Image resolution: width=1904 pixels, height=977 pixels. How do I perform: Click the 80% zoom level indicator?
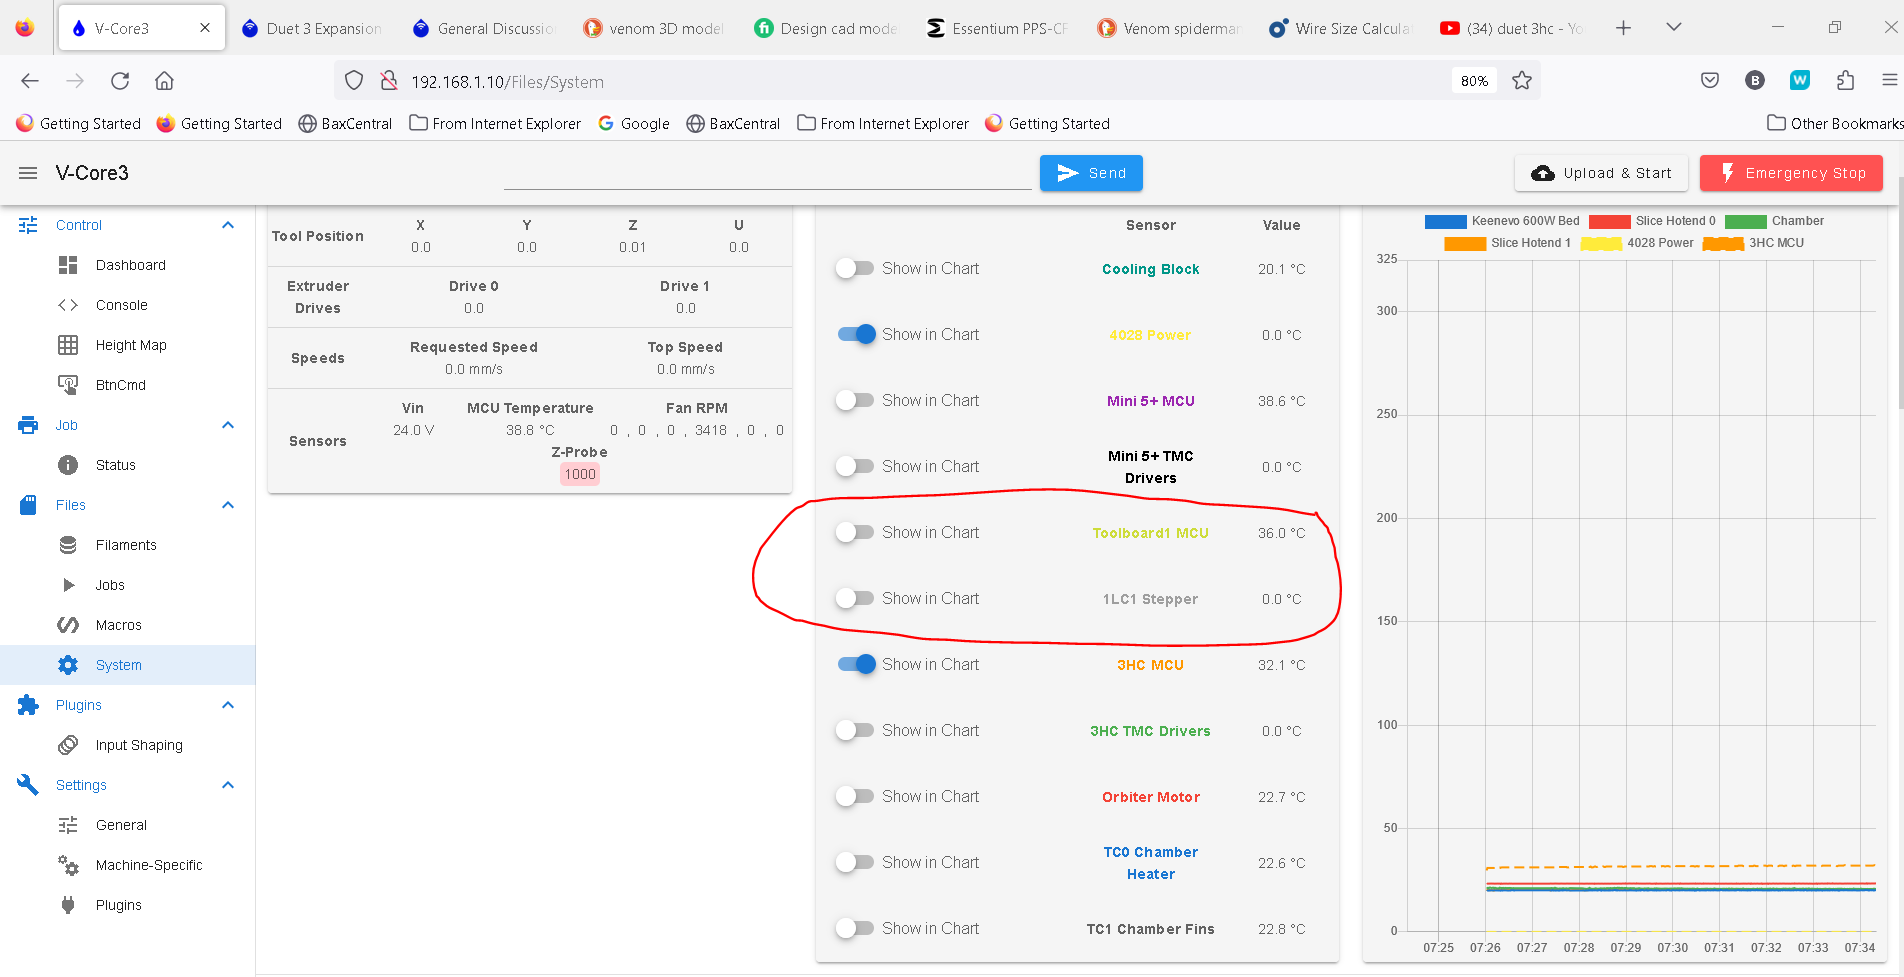[x=1474, y=81]
